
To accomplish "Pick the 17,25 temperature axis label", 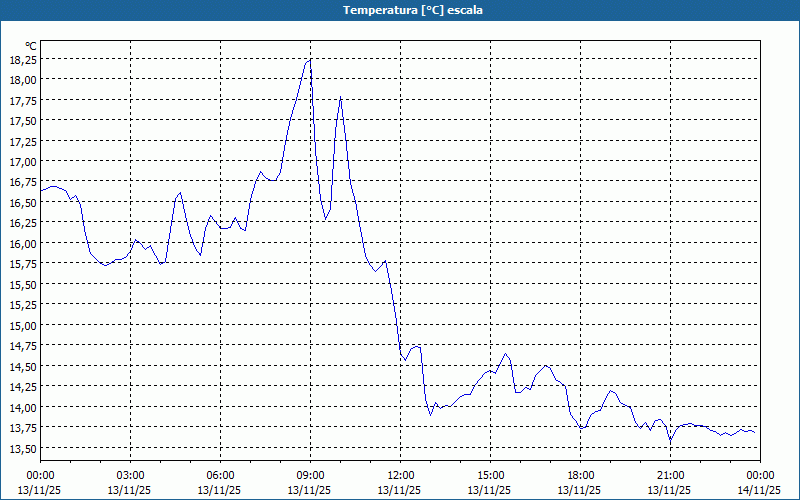I will (x=22, y=142).
